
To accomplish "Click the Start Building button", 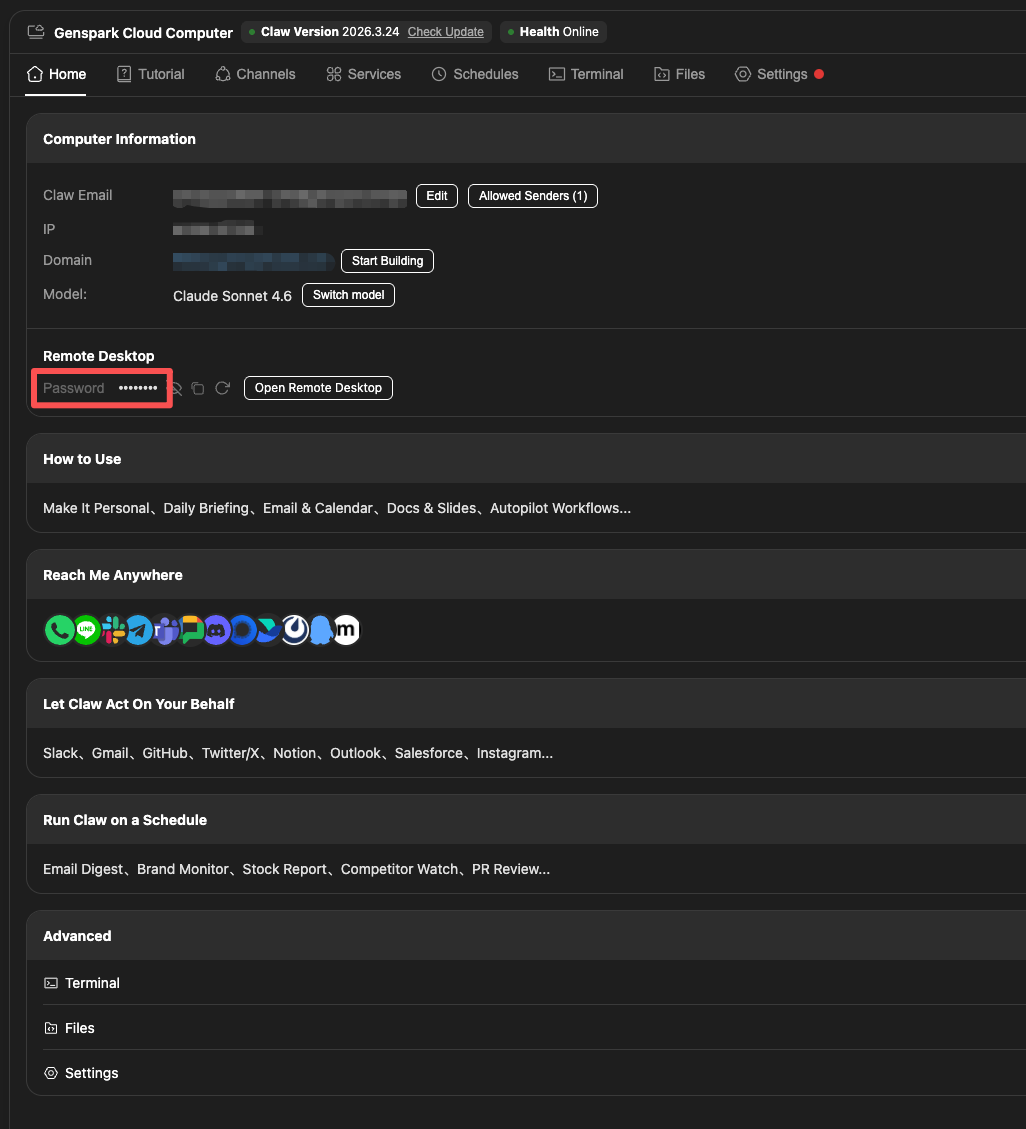I will 387,261.
